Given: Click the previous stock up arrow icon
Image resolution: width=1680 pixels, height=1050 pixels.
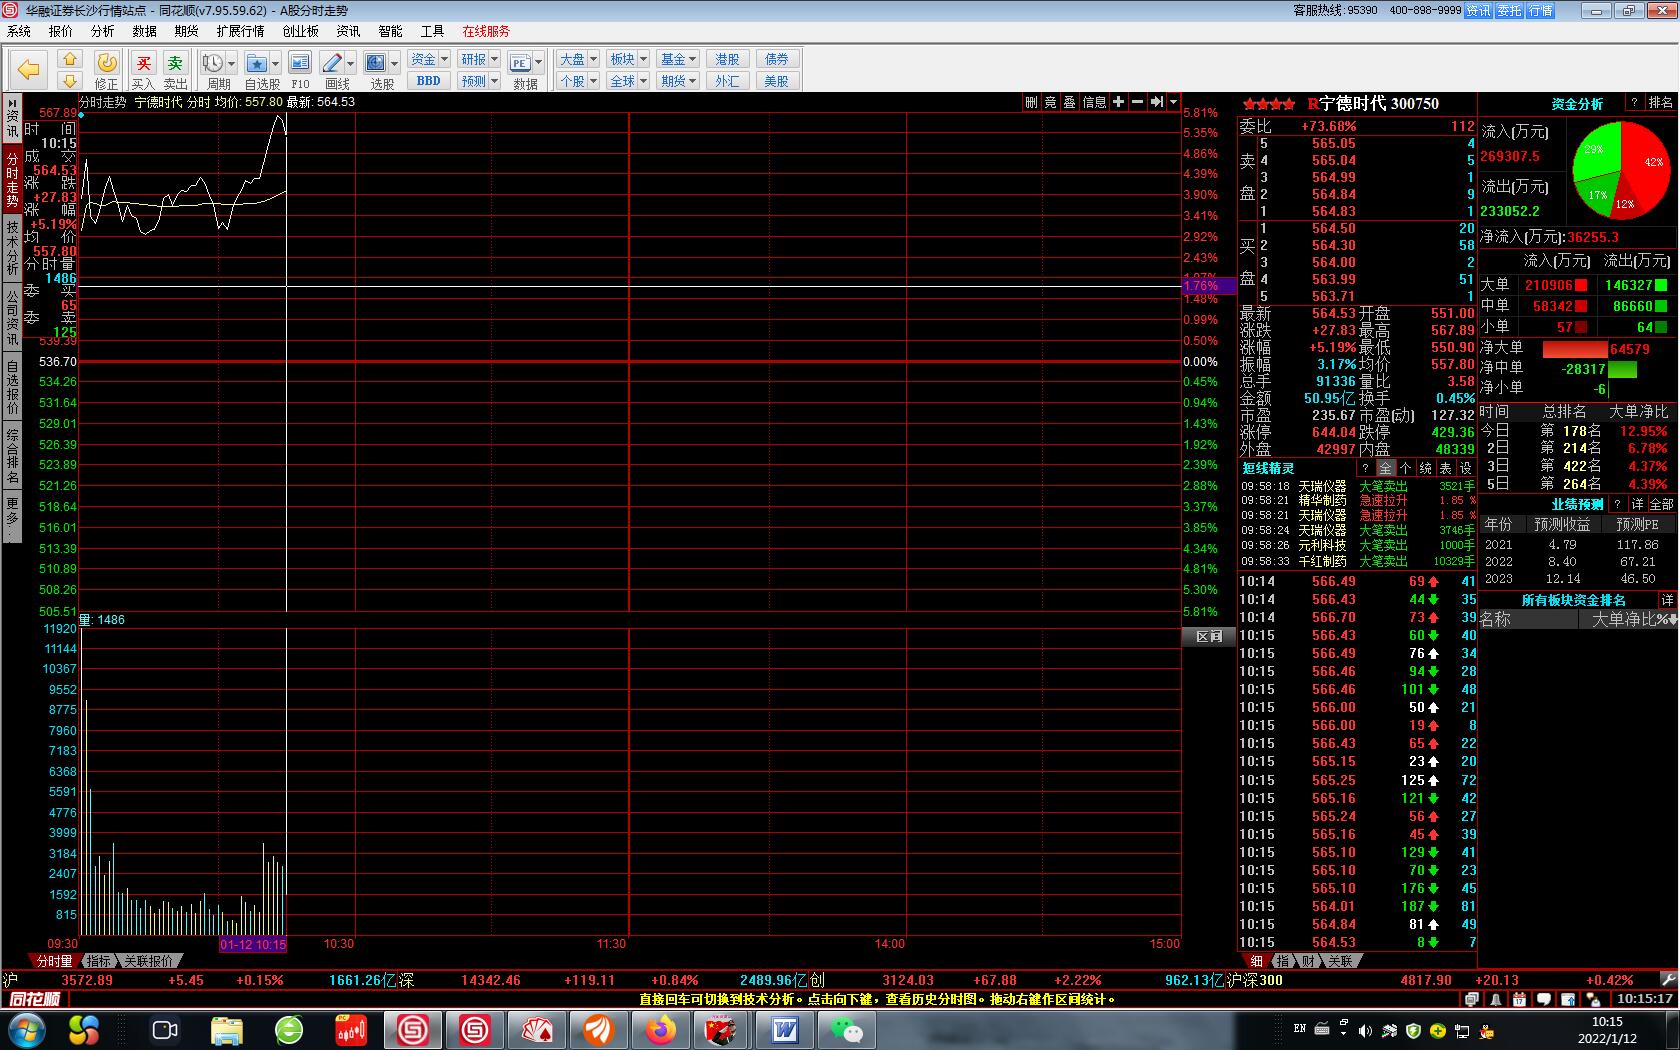Looking at the screenshot, I should [69, 59].
